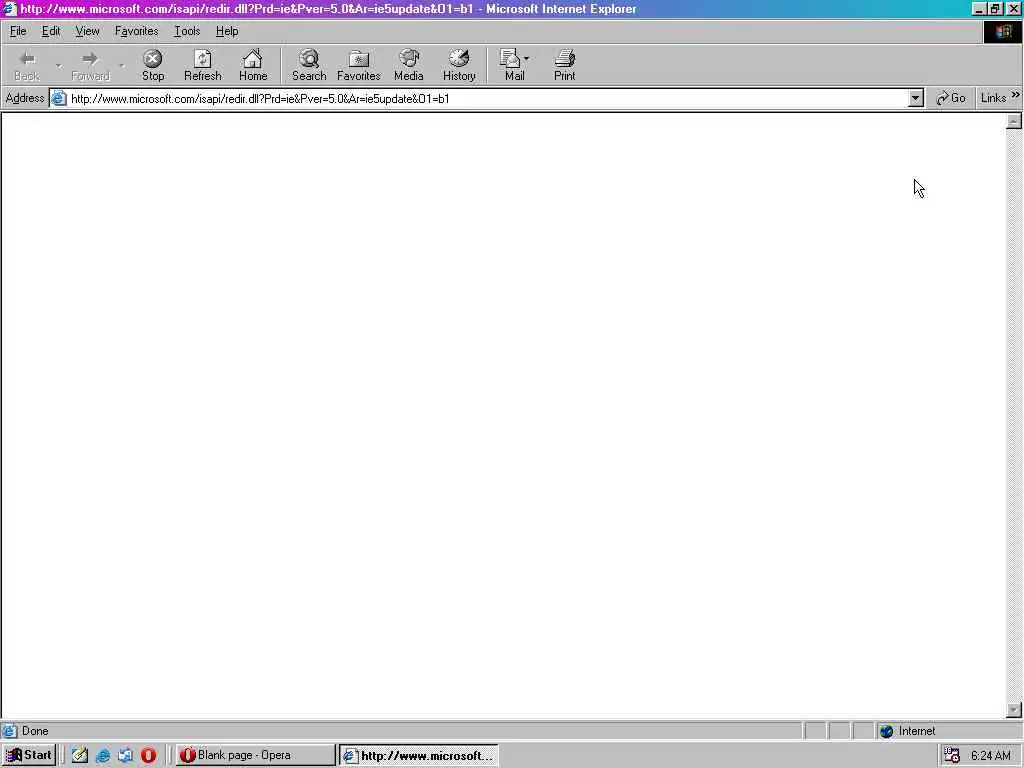Launch Opera from Quick Launch
This screenshot has height=768, width=1024.
pos(148,756)
